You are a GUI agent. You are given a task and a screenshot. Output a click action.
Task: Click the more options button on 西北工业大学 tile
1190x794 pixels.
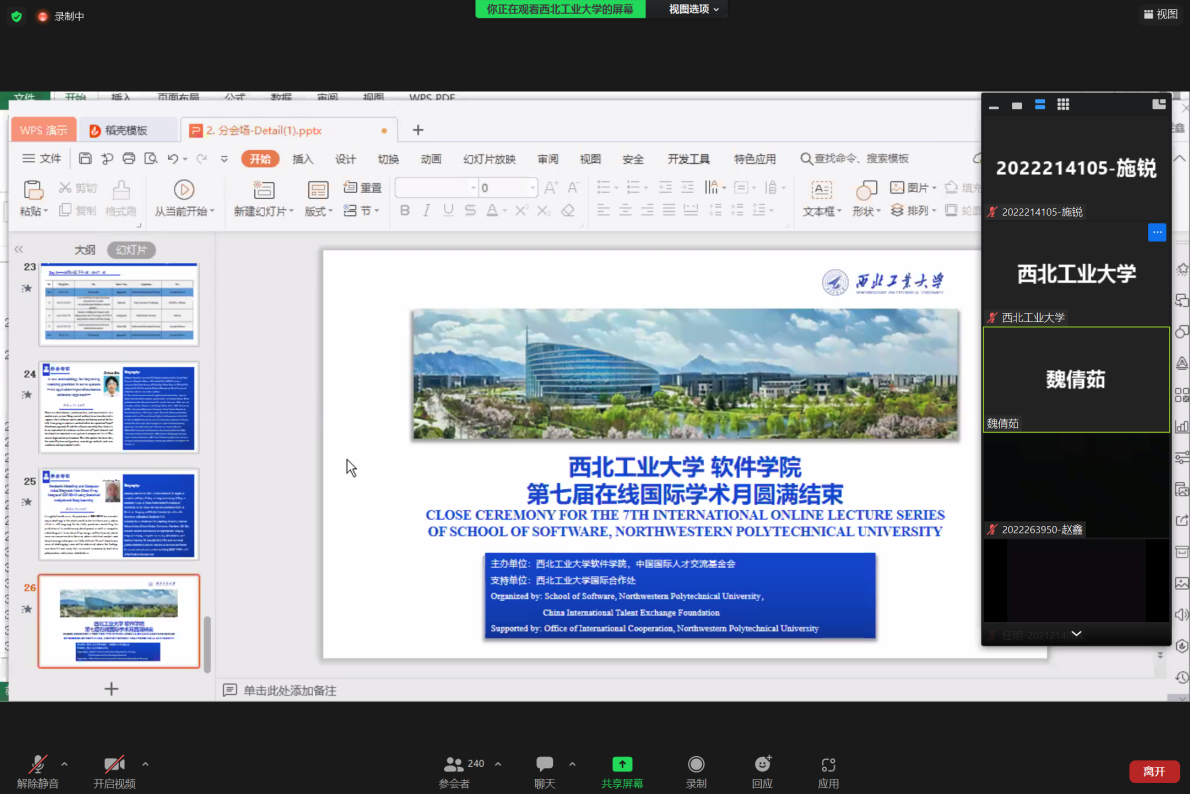tap(1157, 233)
